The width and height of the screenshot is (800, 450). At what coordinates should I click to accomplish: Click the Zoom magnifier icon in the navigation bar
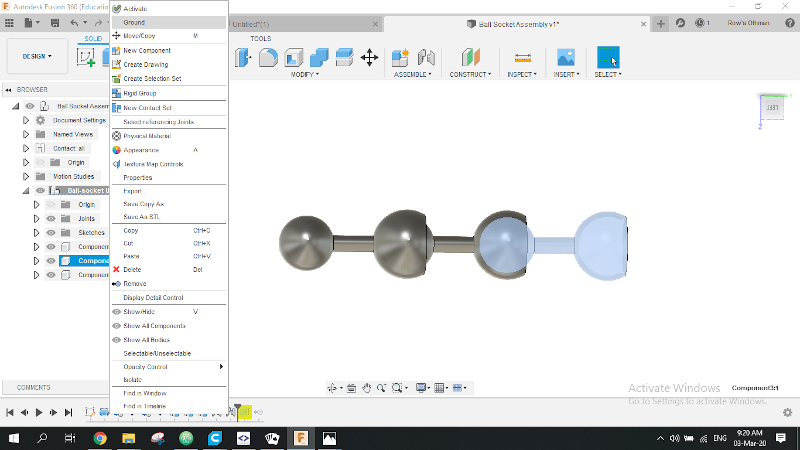(x=381, y=388)
